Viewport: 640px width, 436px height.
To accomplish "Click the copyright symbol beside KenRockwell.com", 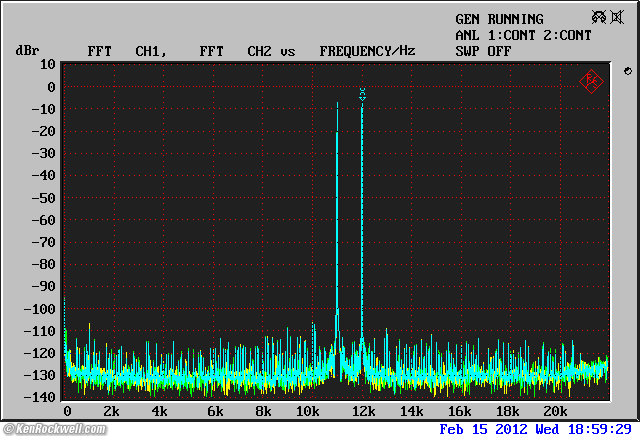I will (9, 428).
